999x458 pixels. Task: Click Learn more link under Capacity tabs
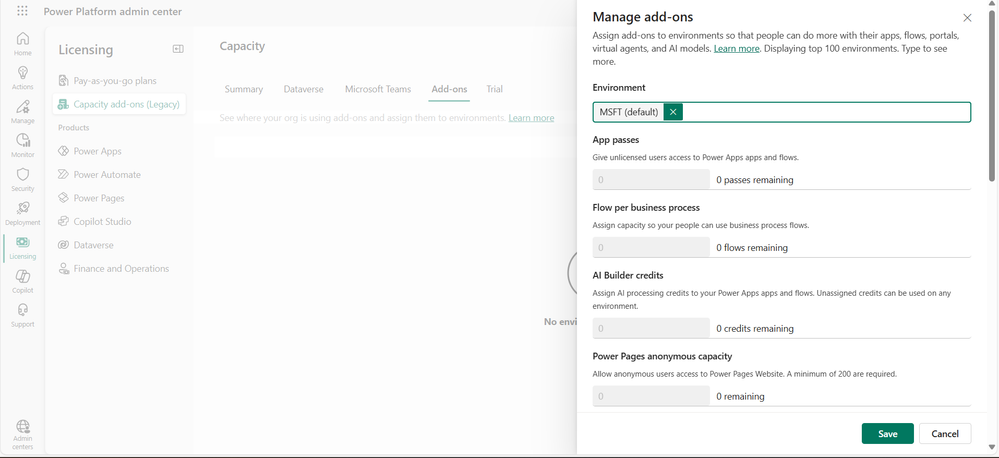click(531, 118)
